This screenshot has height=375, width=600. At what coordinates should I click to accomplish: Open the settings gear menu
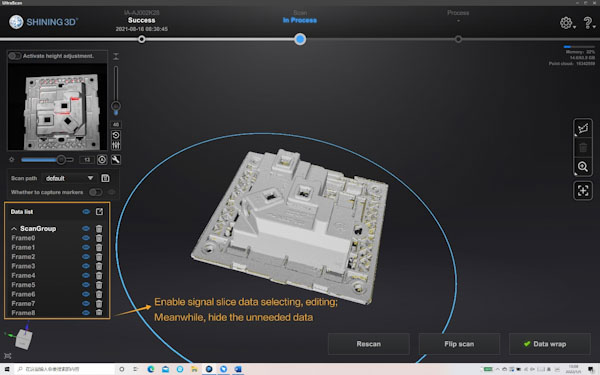(x=566, y=23)
